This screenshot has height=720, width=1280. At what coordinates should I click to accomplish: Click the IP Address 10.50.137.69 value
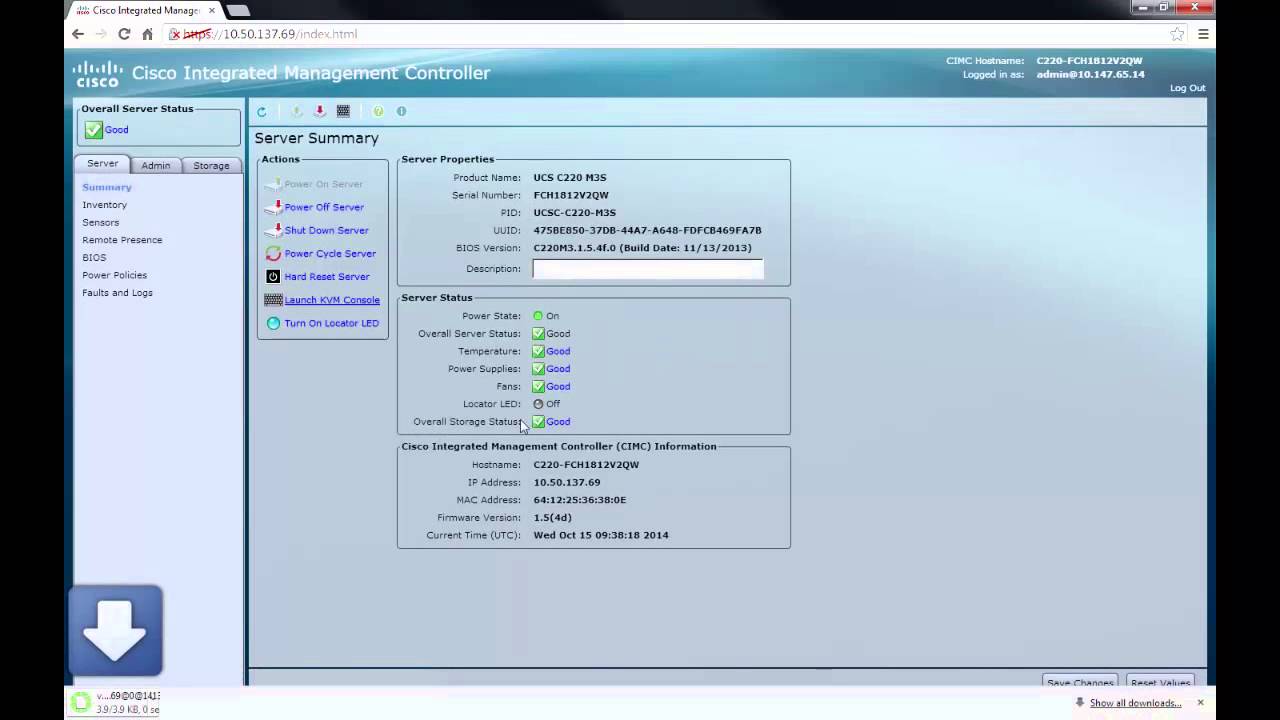coord(567,482)
